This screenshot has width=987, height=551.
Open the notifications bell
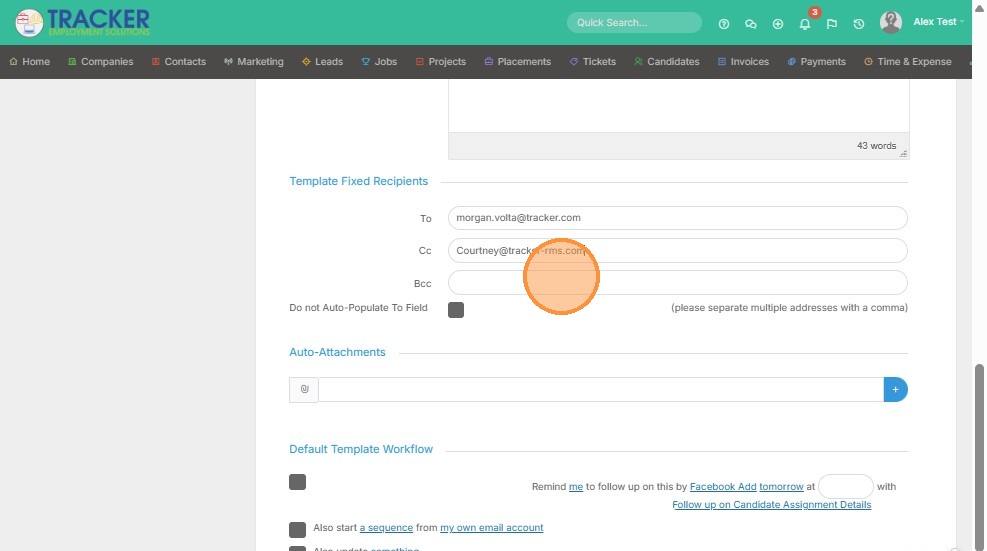805,23
